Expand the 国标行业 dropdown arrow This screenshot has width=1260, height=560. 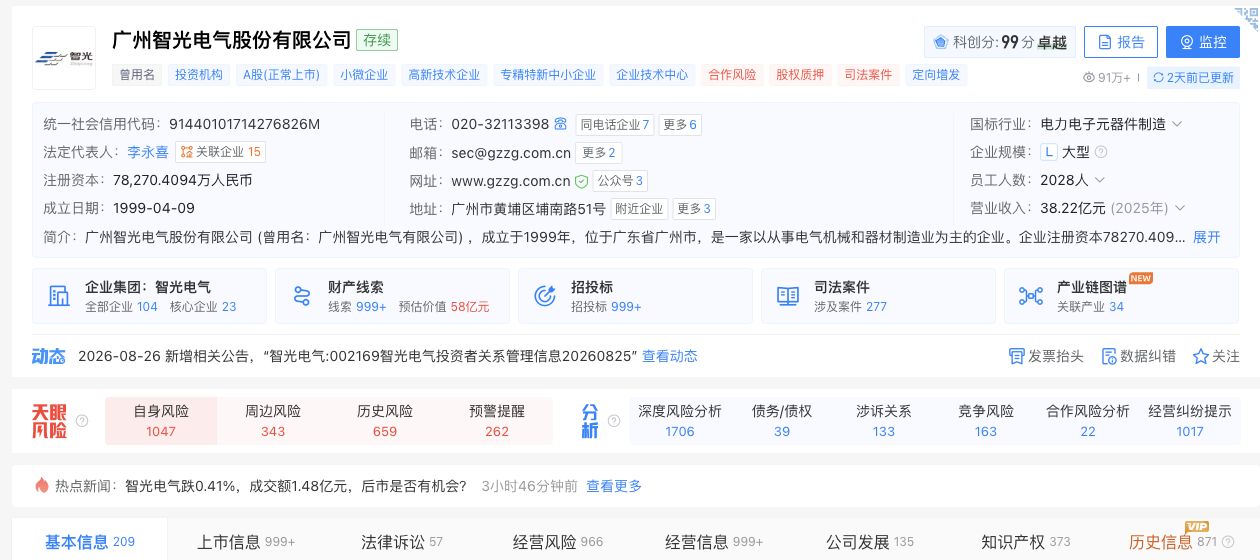[1176, 124]
